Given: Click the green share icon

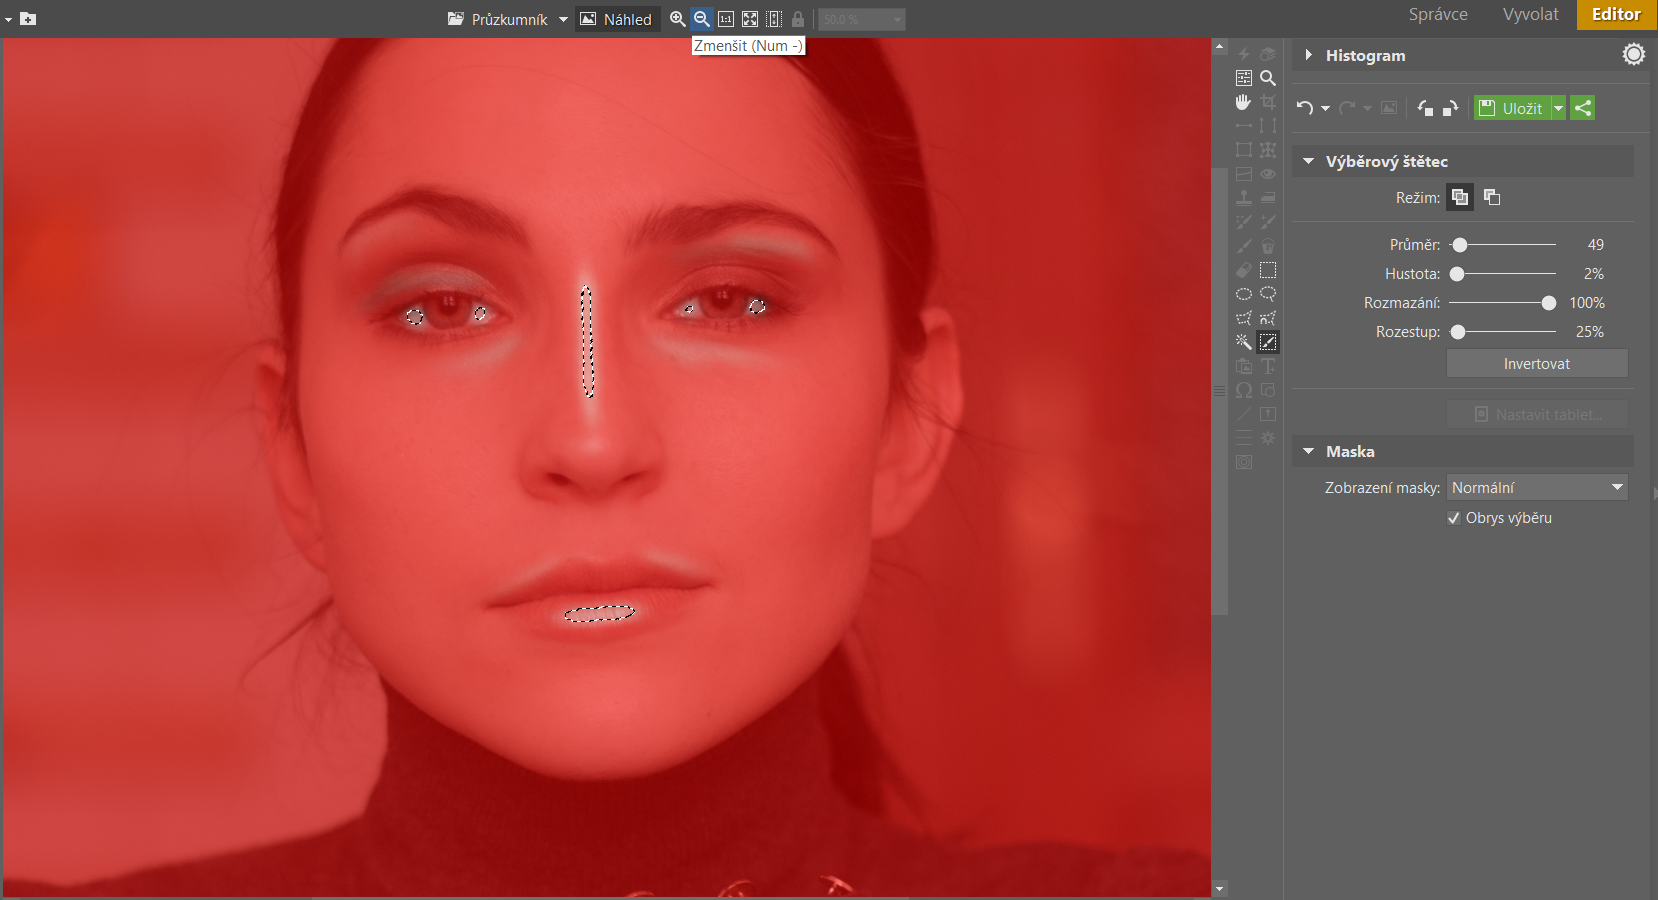Looking at the screenshot, I should coord(1583,108).
